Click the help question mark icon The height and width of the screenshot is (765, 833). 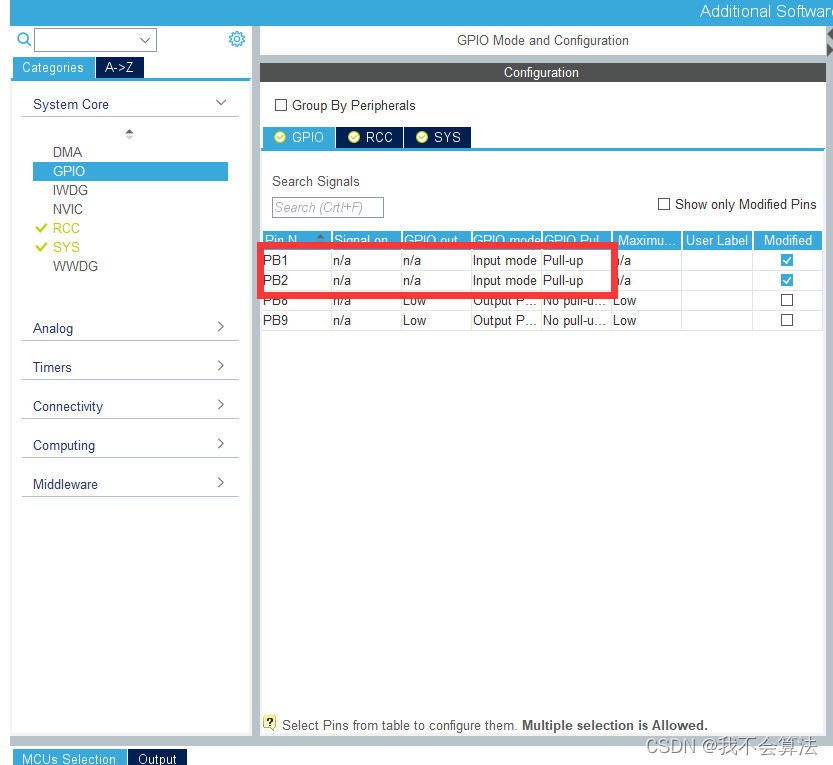click(x=270, y=722)
